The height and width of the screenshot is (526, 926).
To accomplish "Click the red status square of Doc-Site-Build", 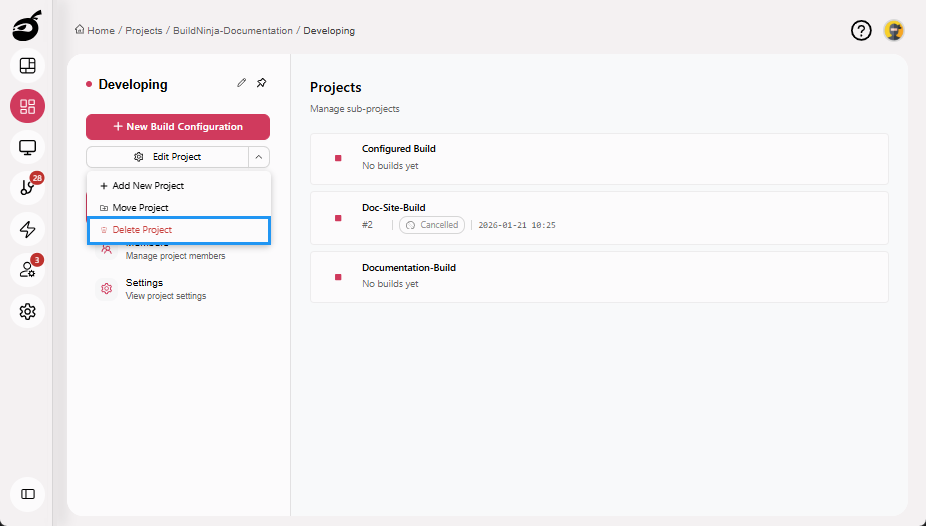I will (x=338, y=218).
